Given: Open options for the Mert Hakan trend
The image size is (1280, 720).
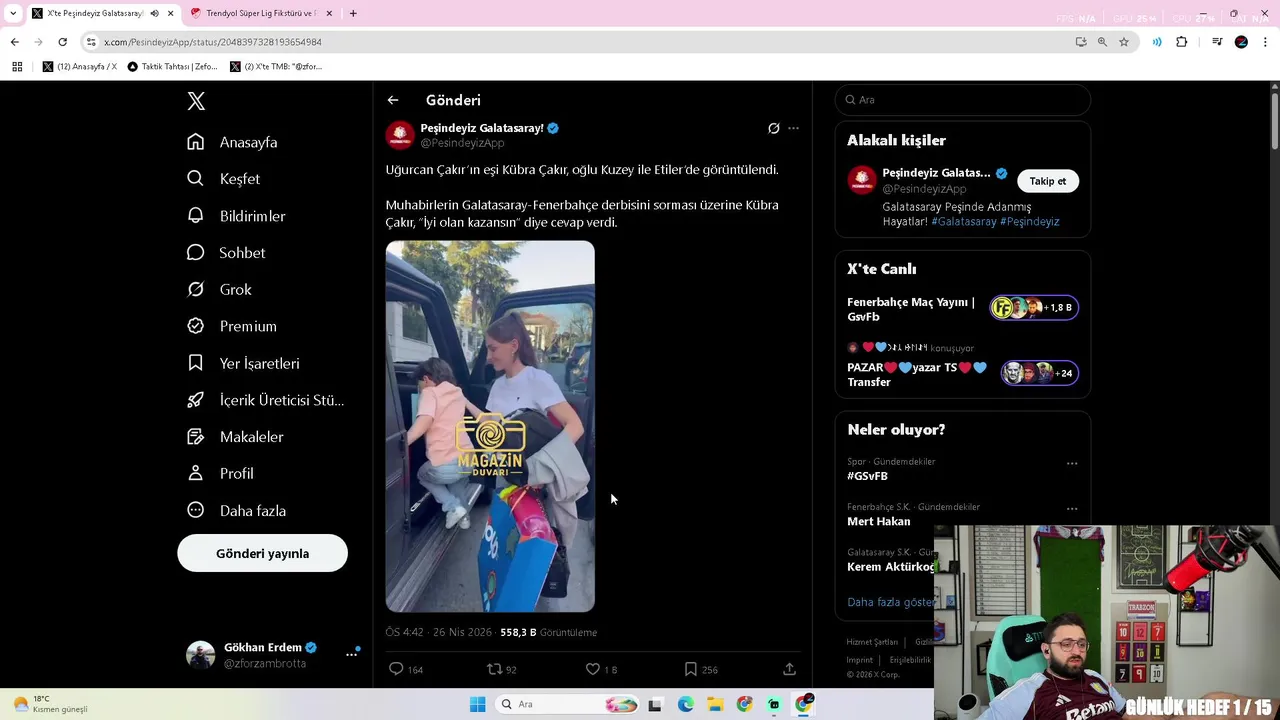Looking at the screenshot, I should click(1072, 508).
